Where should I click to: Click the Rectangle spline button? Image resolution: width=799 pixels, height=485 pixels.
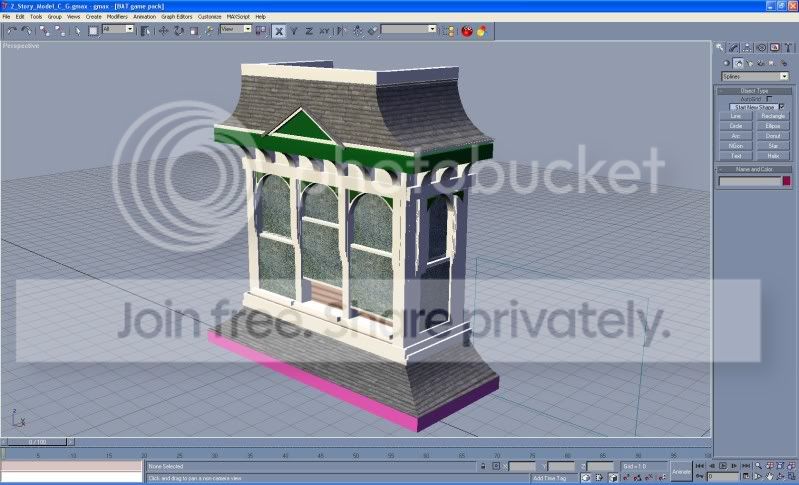point(773,116)
